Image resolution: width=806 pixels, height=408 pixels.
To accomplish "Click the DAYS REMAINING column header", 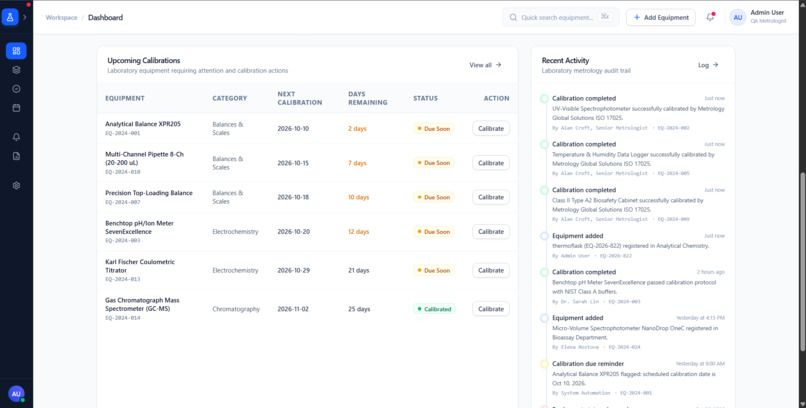I will coord(368,98).
